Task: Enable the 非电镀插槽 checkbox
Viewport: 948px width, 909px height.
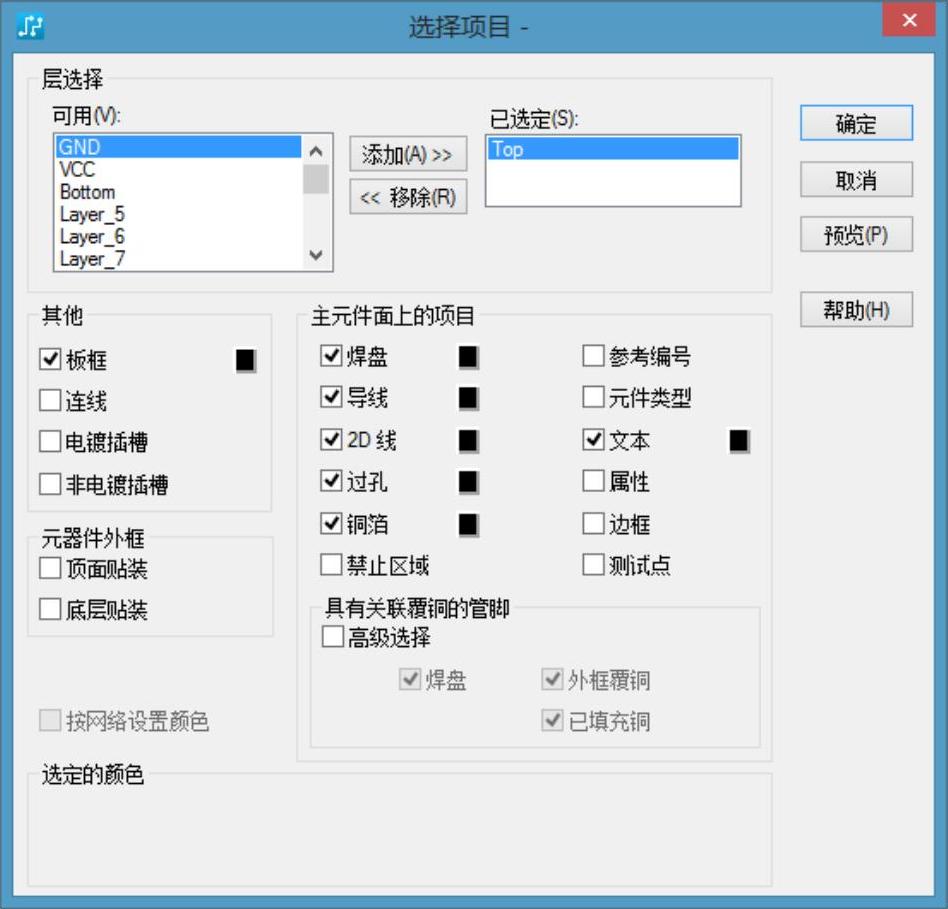Action: pyautogui.click(x=50, y=484)
